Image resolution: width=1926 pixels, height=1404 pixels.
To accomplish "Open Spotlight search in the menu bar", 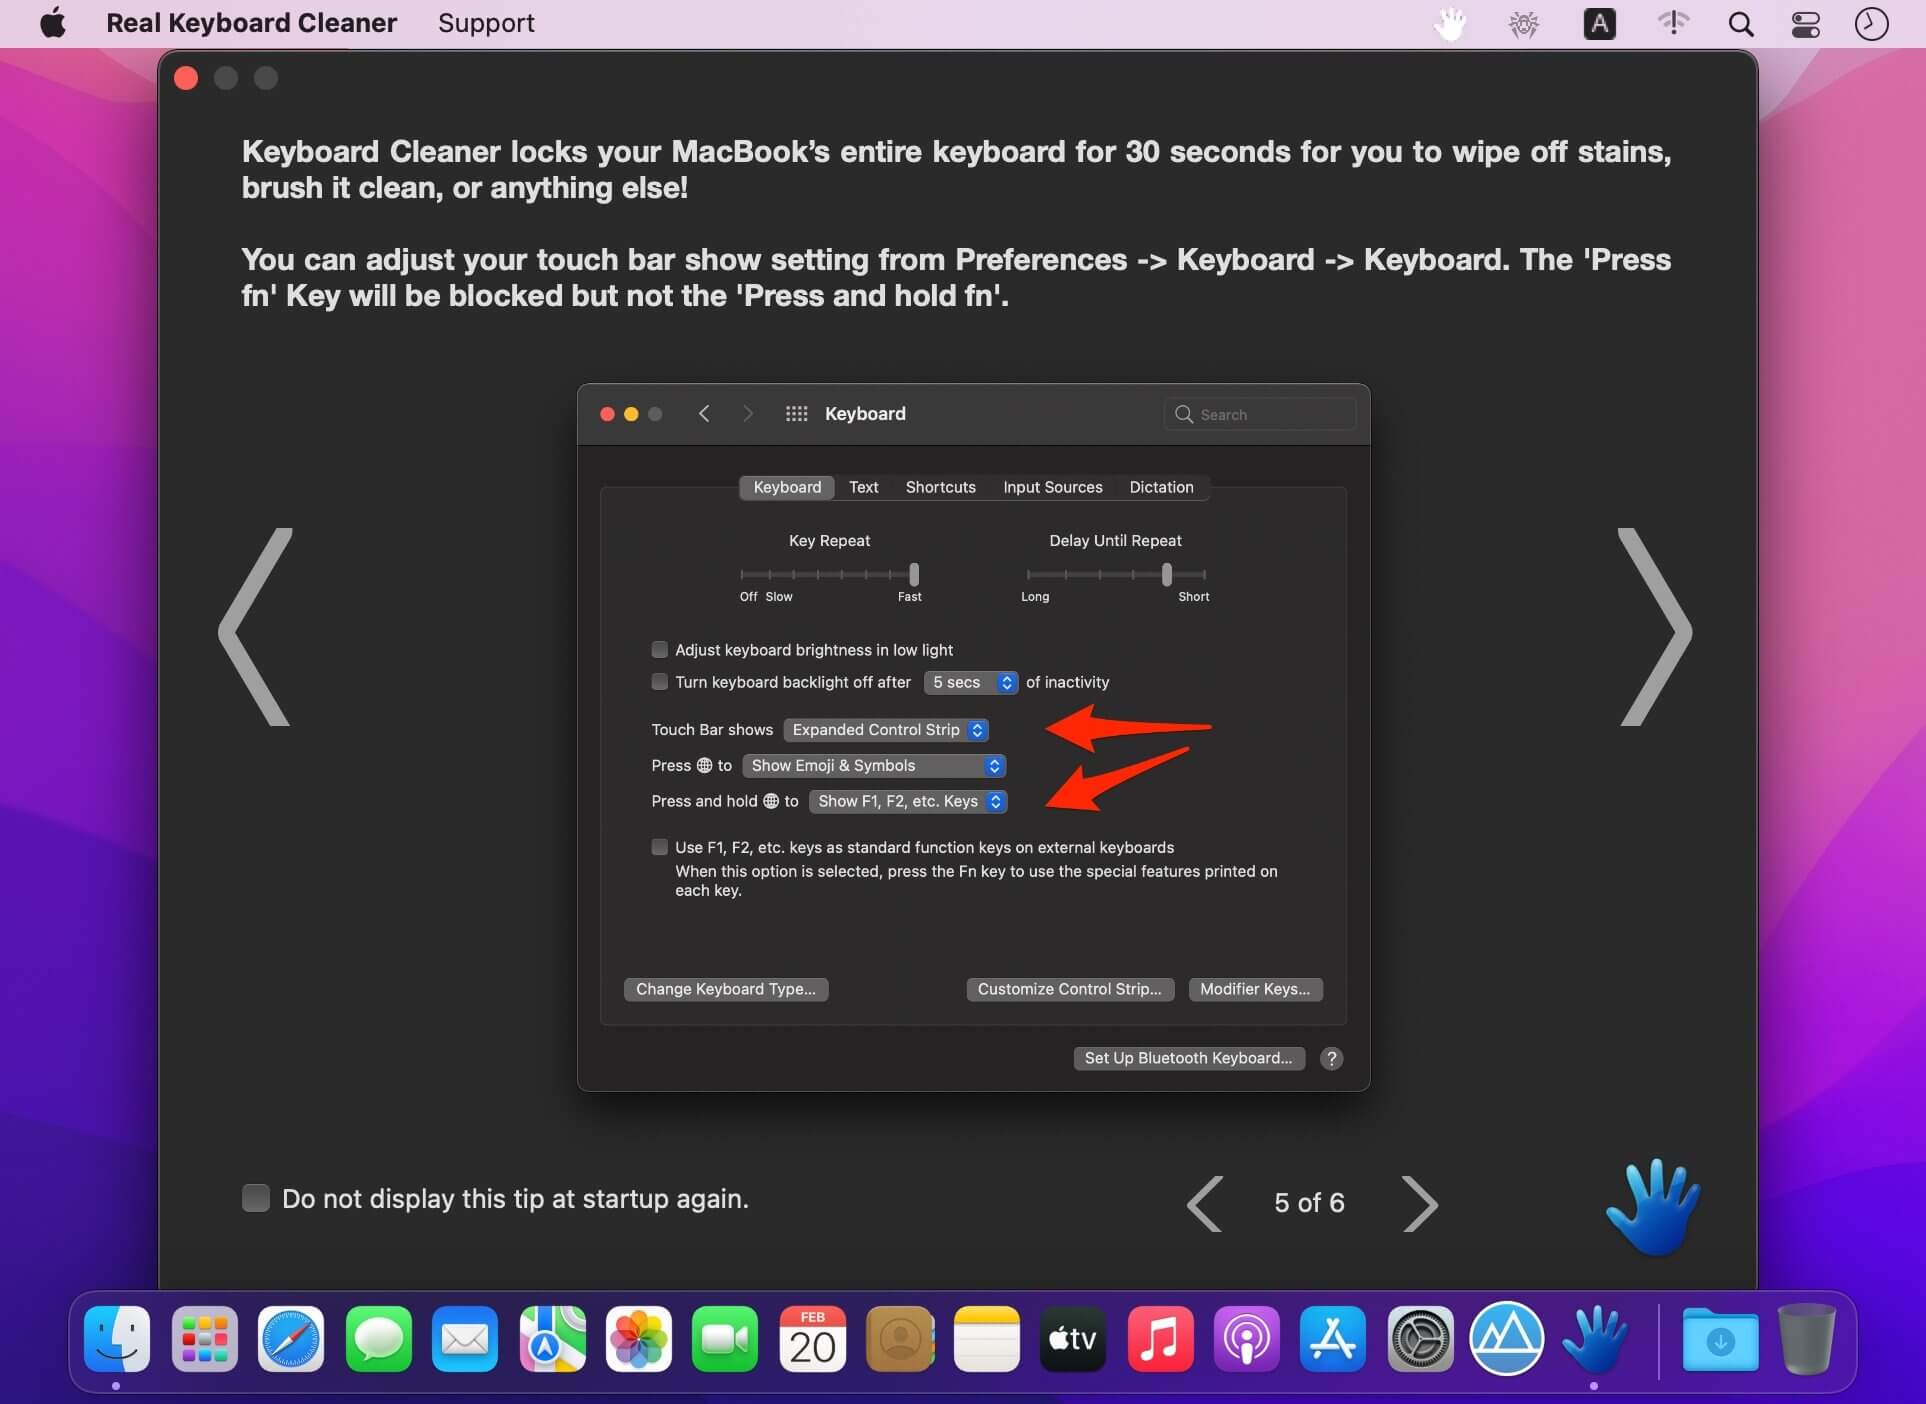I will 1740,24.
